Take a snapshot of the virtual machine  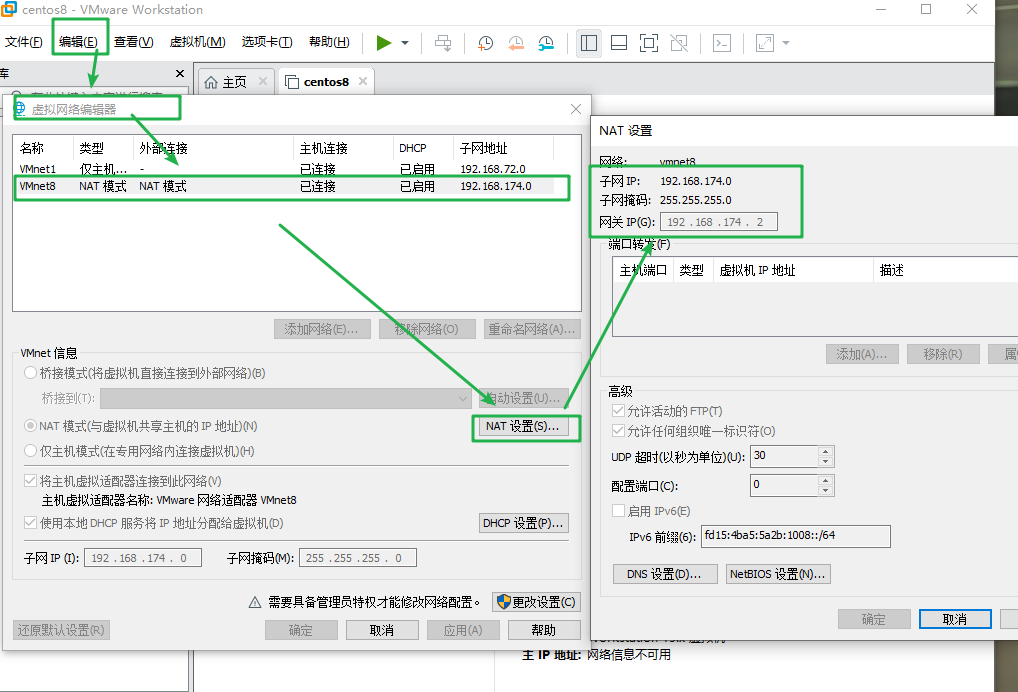point(485,43)
